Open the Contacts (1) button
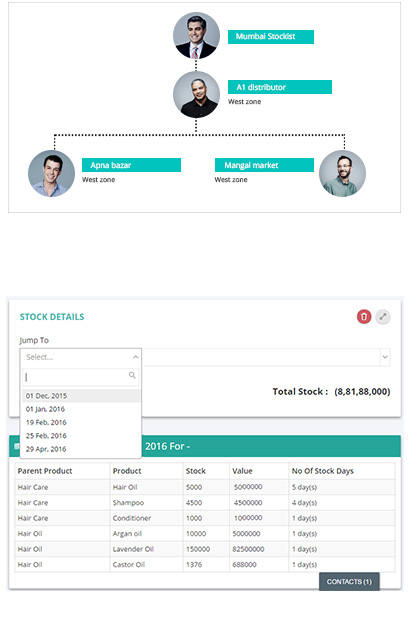Screen dimensions: 410x619 (349, 581)
